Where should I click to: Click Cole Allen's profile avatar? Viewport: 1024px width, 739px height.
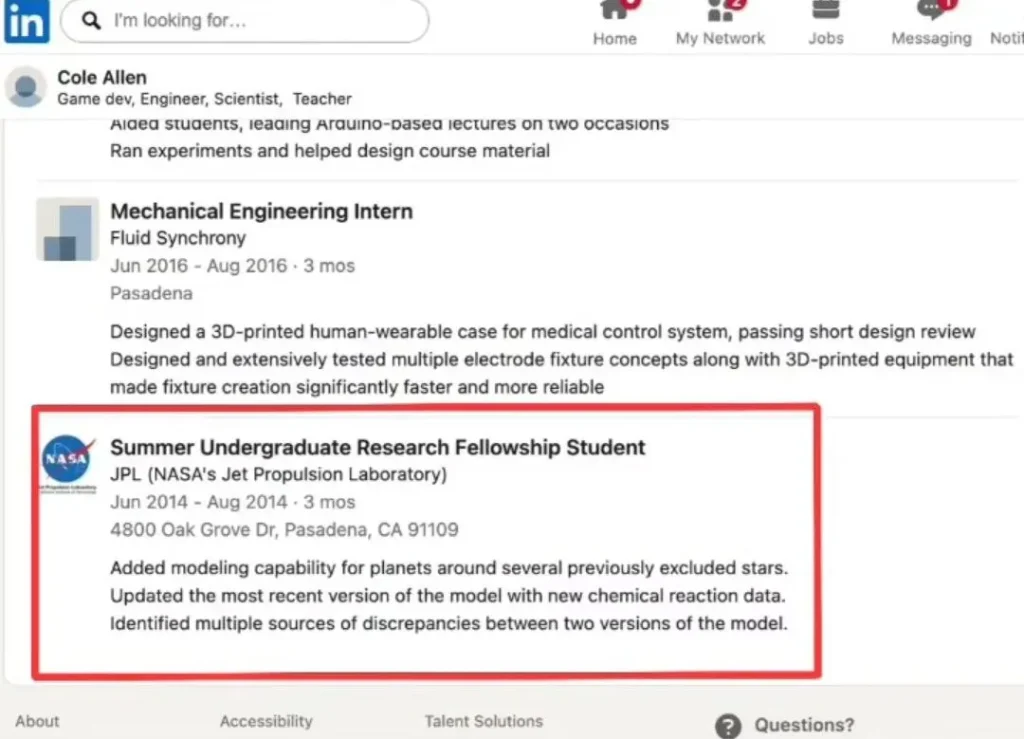[x=26, y=87]
